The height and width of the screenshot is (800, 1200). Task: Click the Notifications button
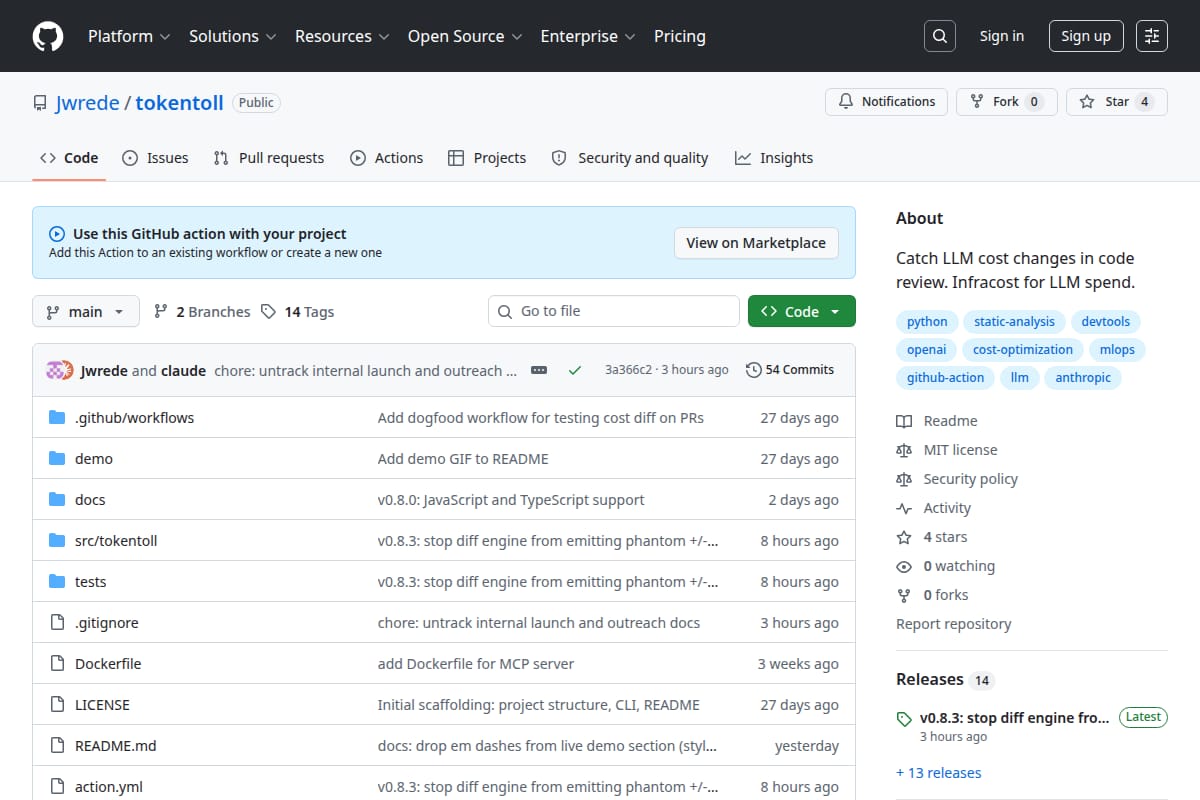(x=886, y=102)
